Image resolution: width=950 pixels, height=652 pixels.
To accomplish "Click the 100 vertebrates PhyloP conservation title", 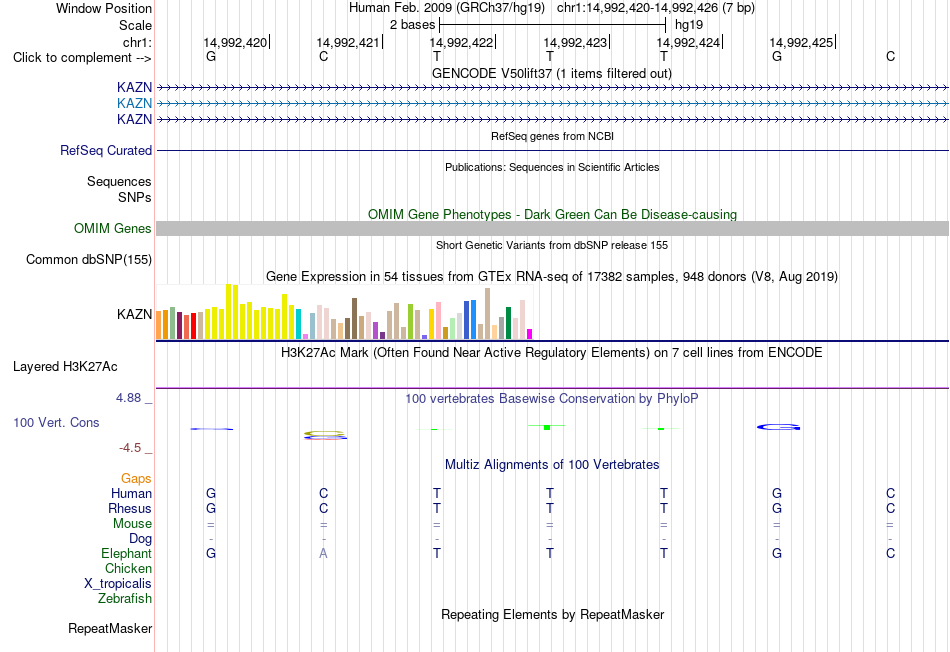I will click(x=552, y=399).
